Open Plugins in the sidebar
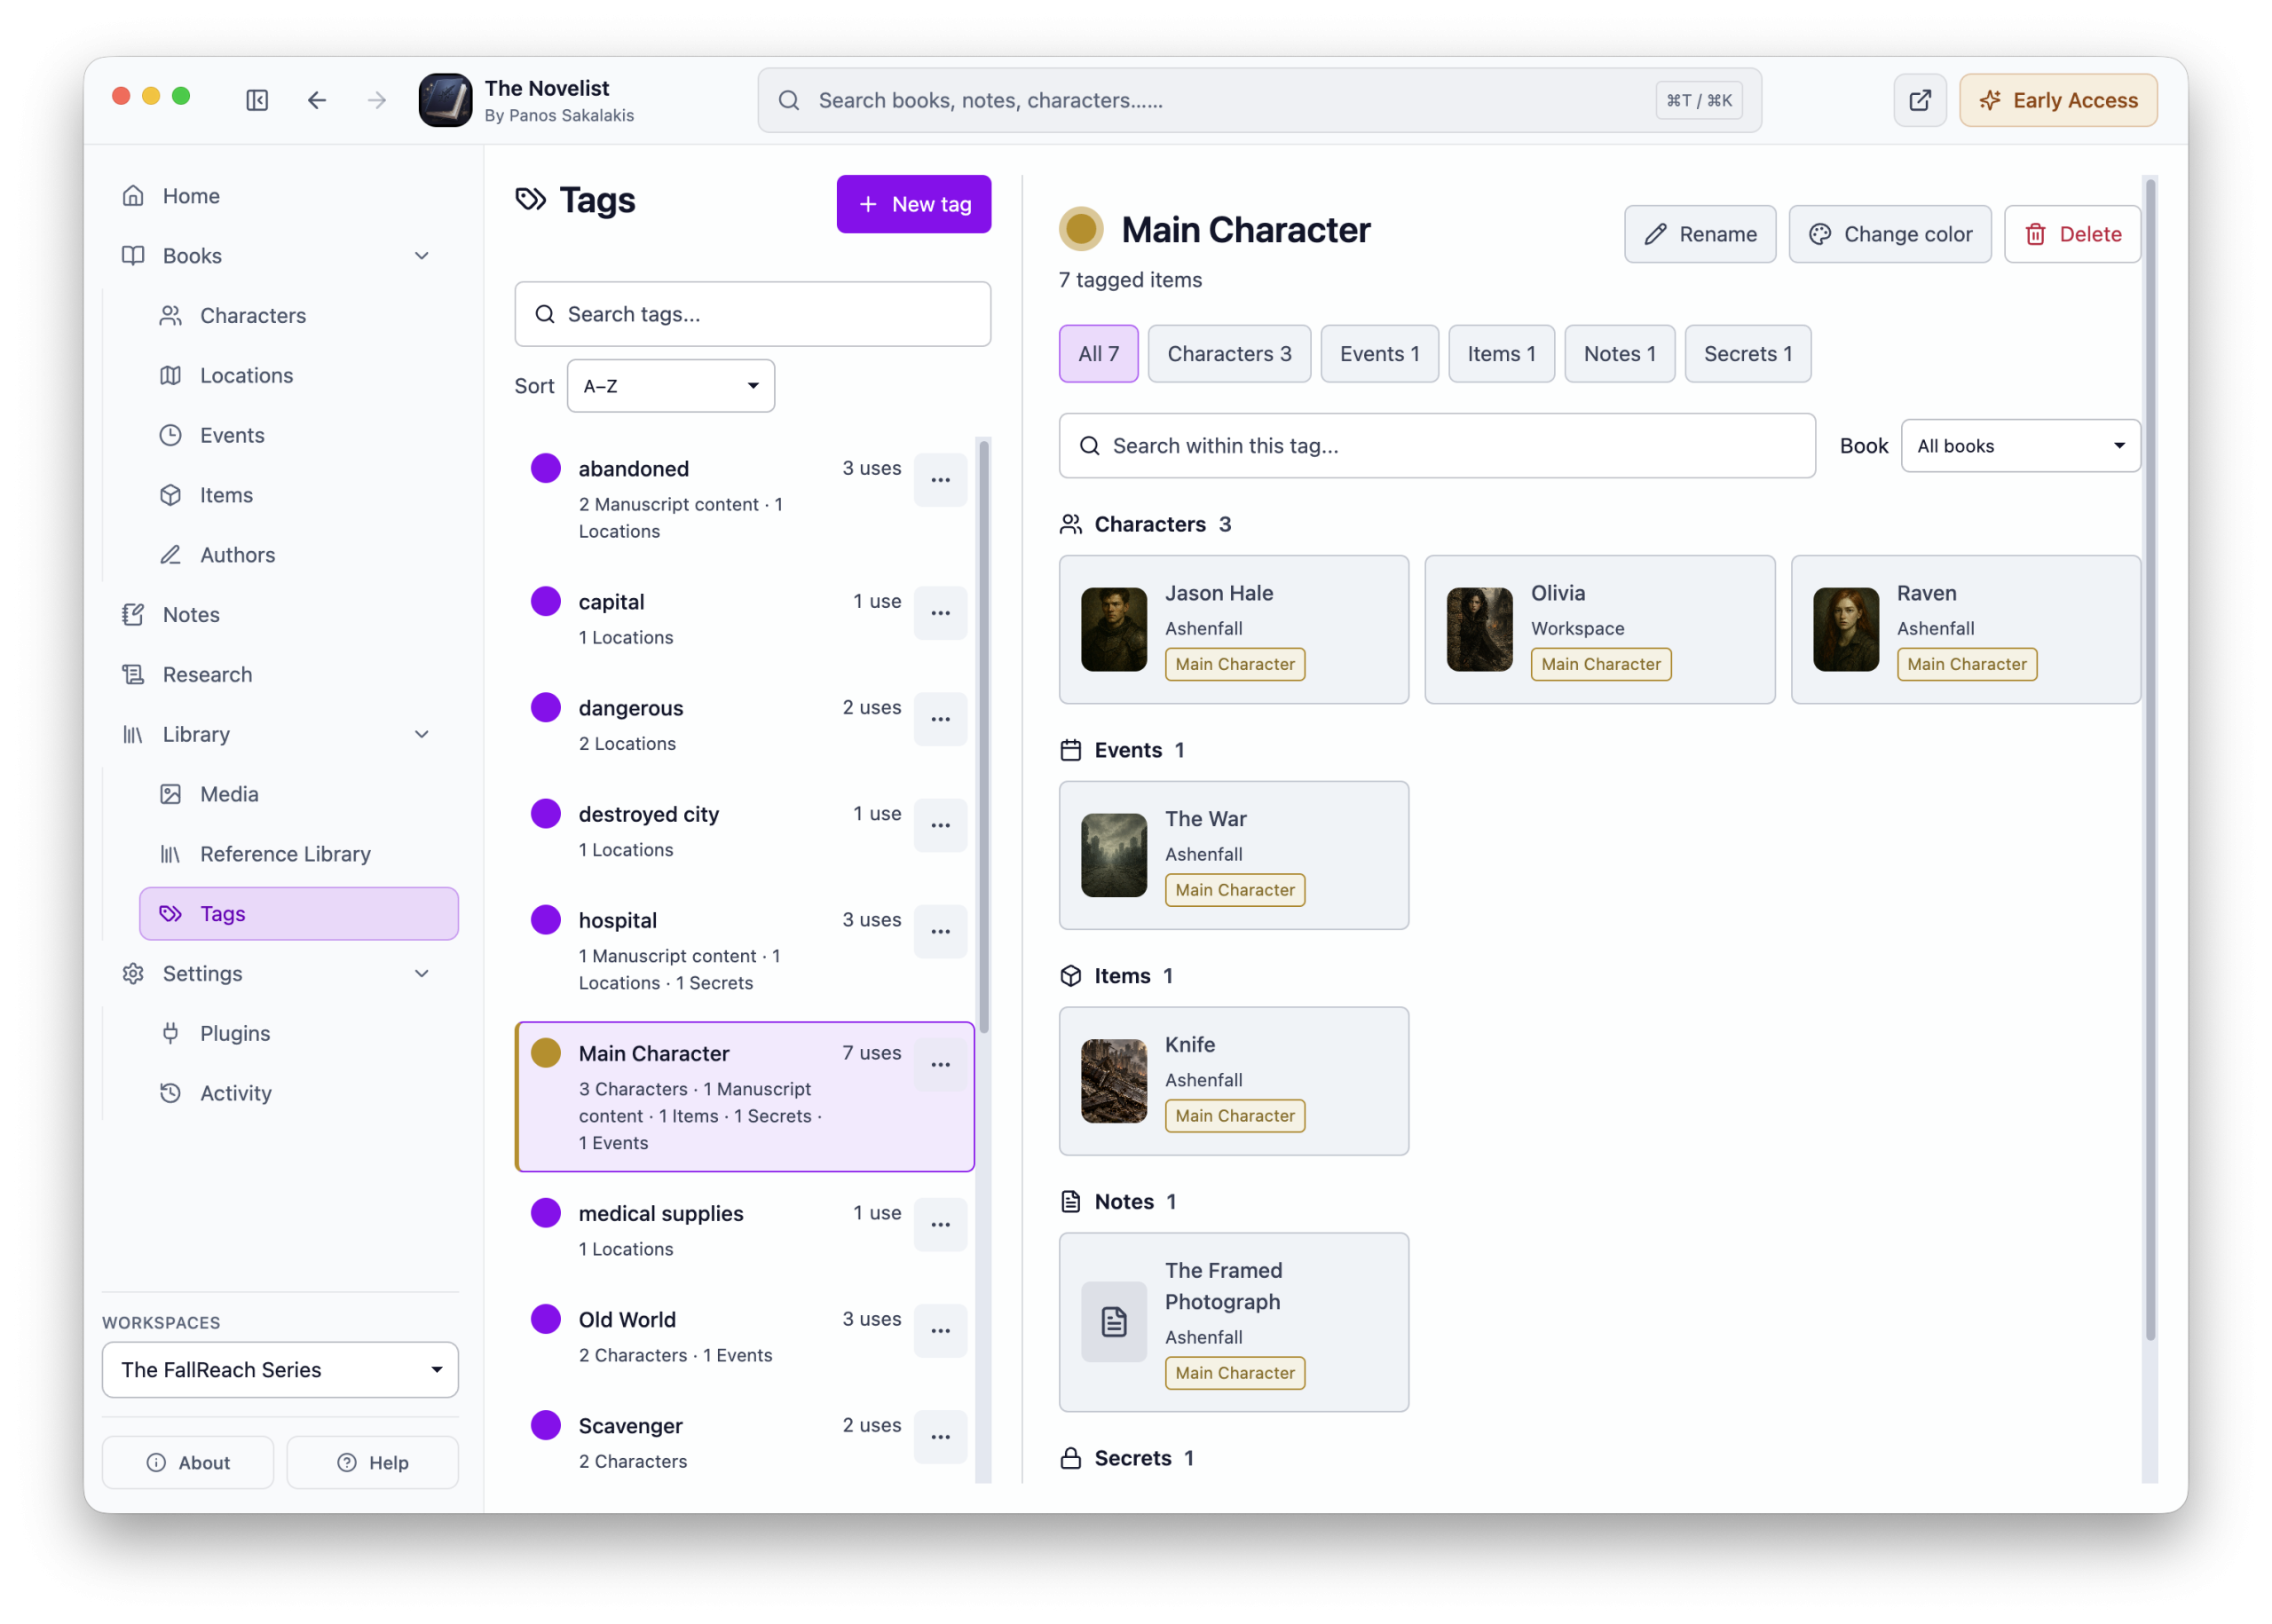Image resolution: width=2272 pixels, height=1624 pixels. (298, 1033)
